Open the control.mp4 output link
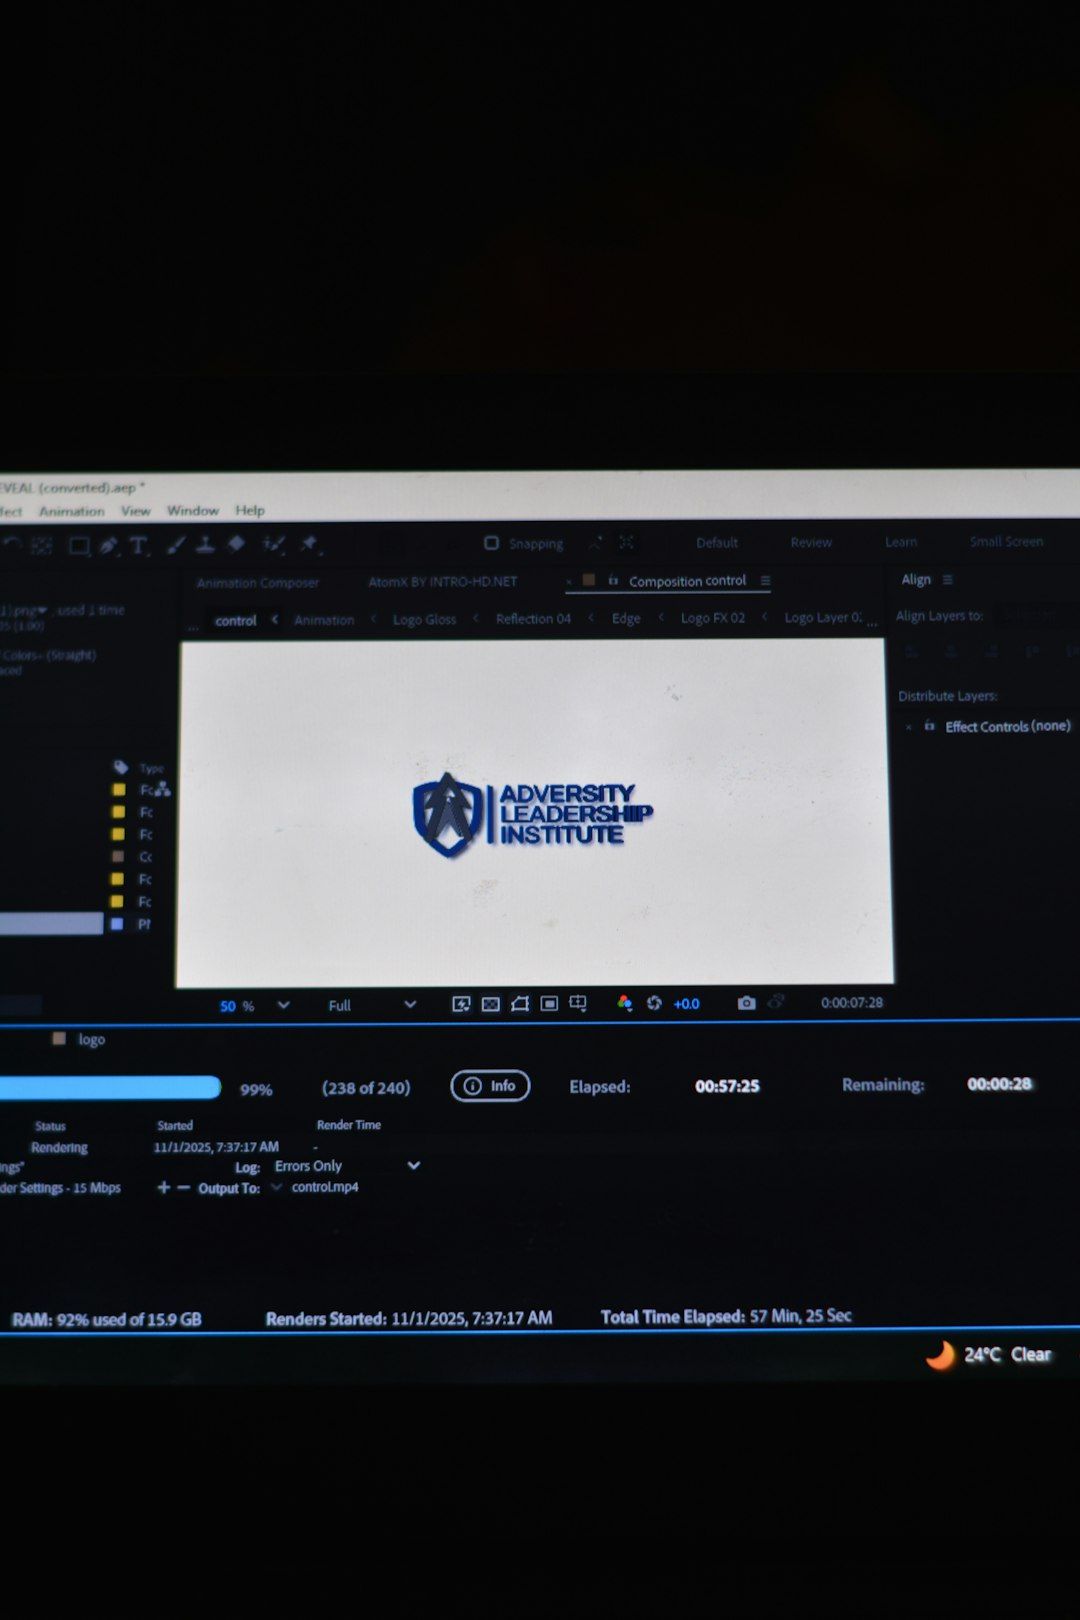The height and width of the screenshot is (1620, 1080). (325, 1187)
